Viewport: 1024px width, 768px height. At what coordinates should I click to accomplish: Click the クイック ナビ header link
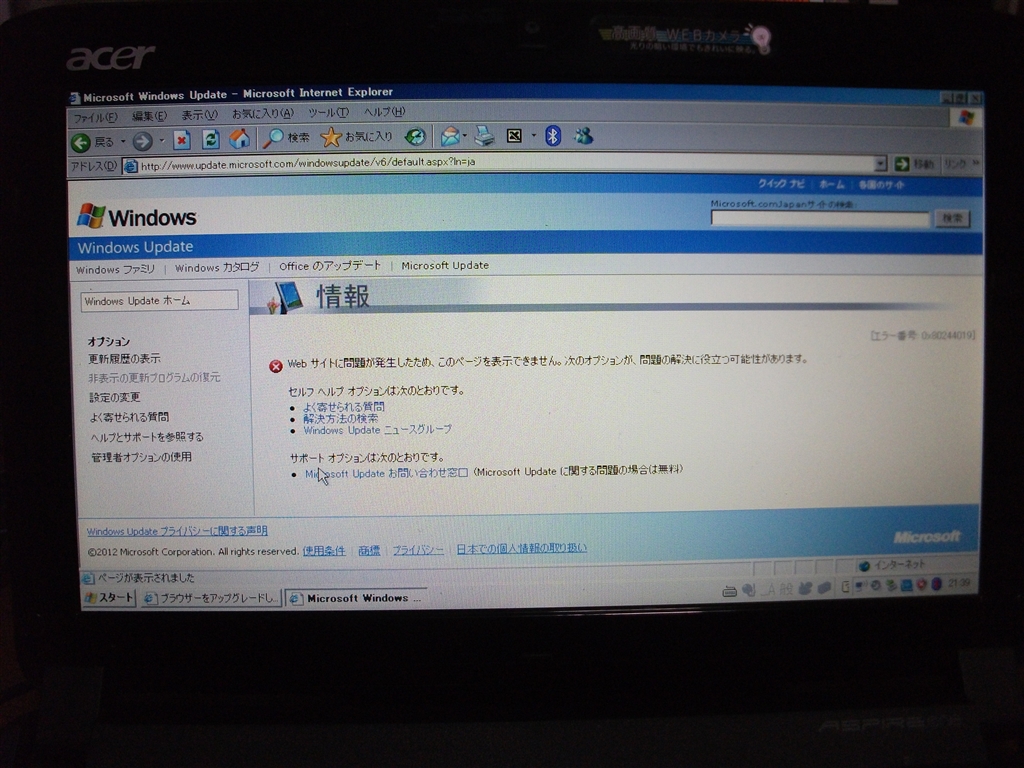point(781,184)
